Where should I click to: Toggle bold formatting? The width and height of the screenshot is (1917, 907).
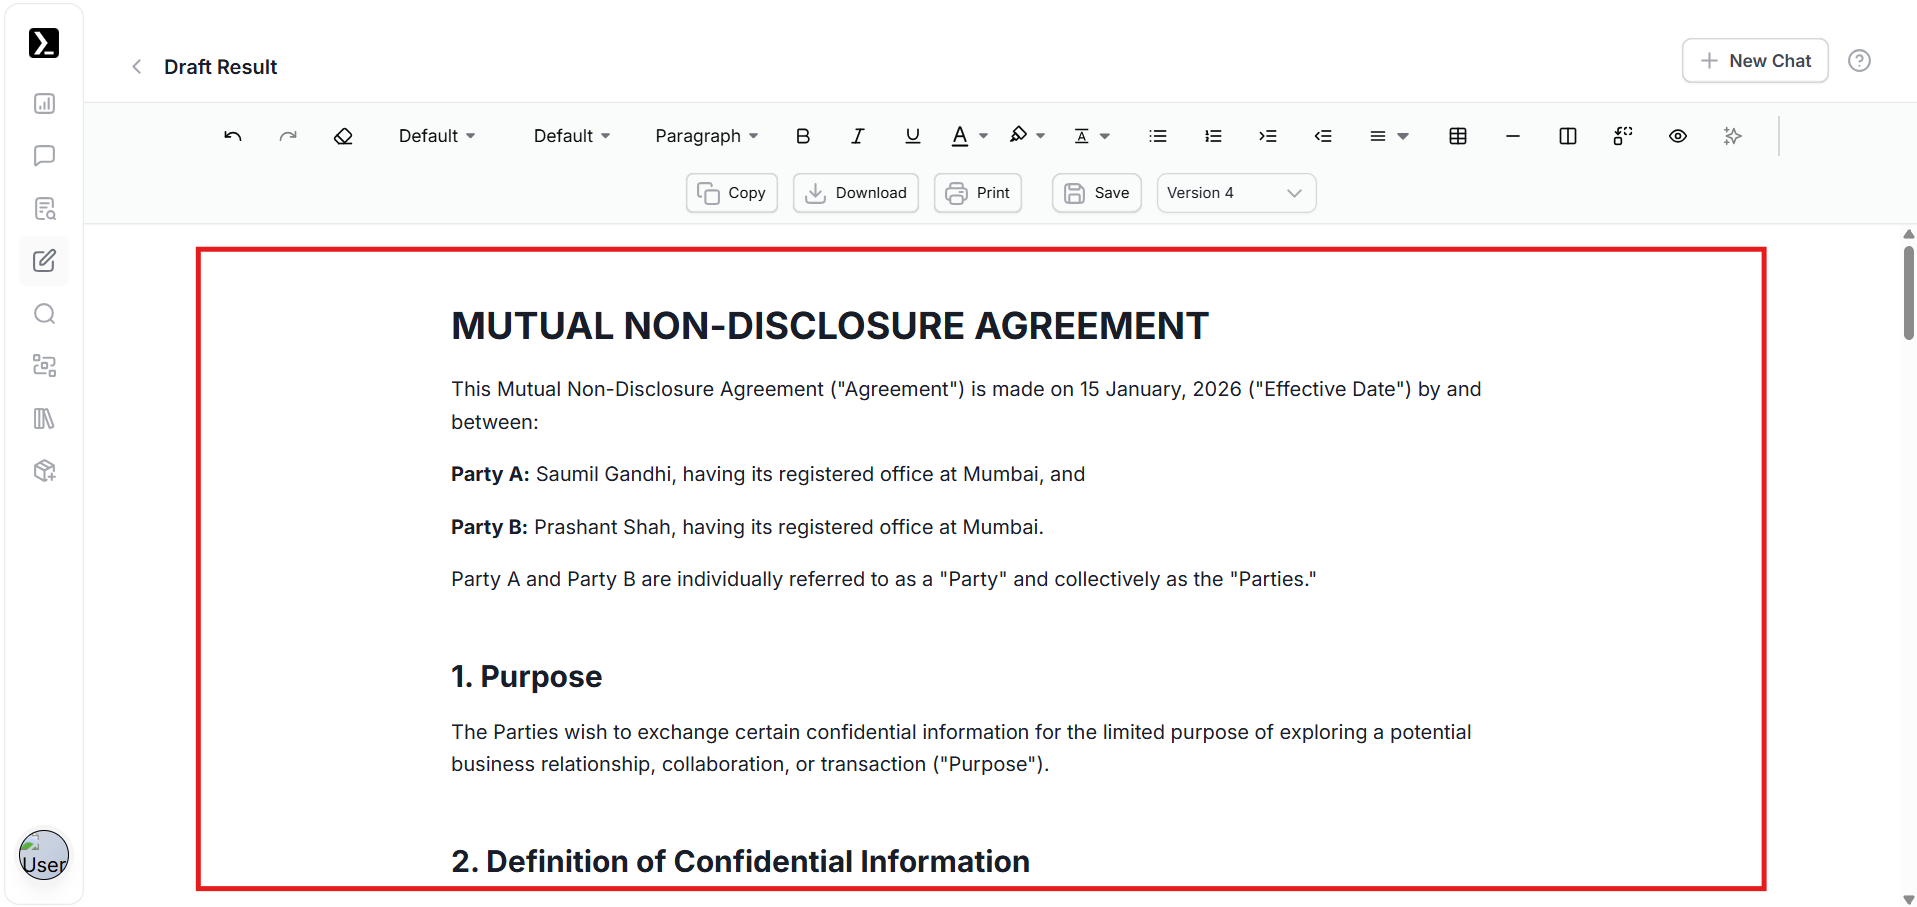pyautogui.click(x=802, y=136)
